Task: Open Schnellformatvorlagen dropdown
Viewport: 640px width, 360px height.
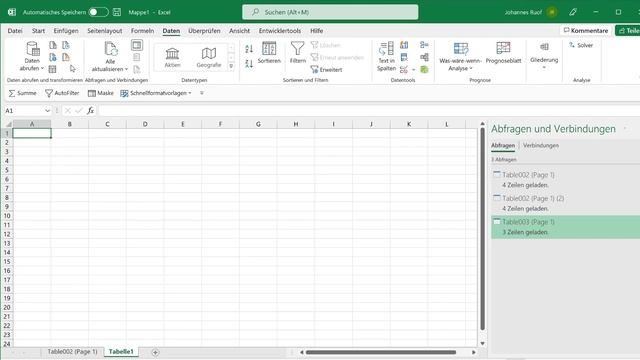Action: click(x=156, y=93)
